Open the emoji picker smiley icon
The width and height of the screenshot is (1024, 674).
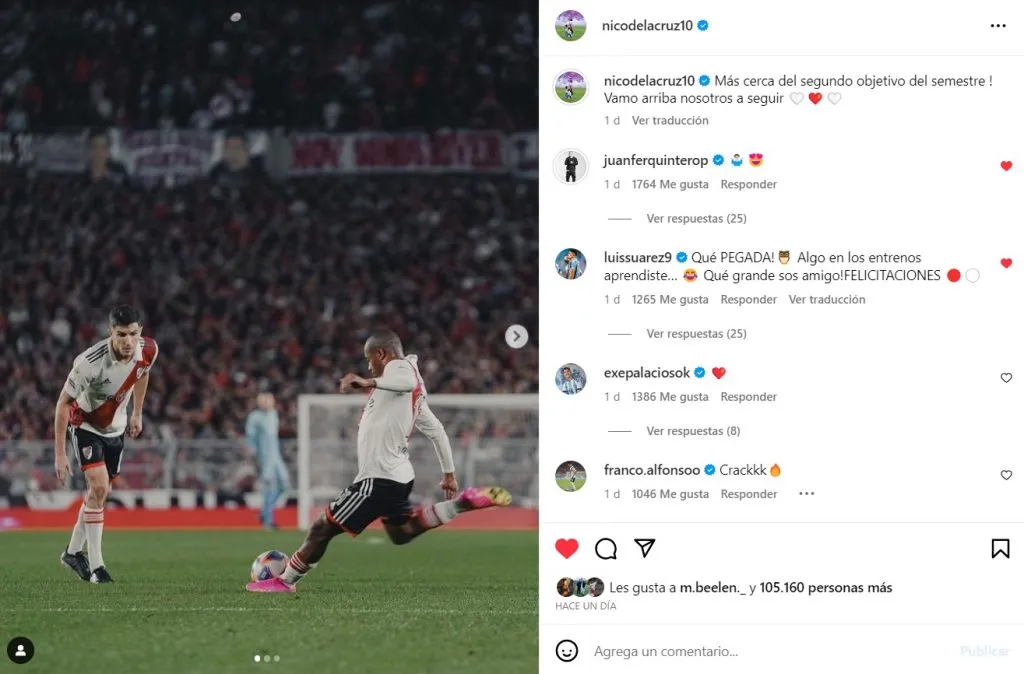point(566,650)
